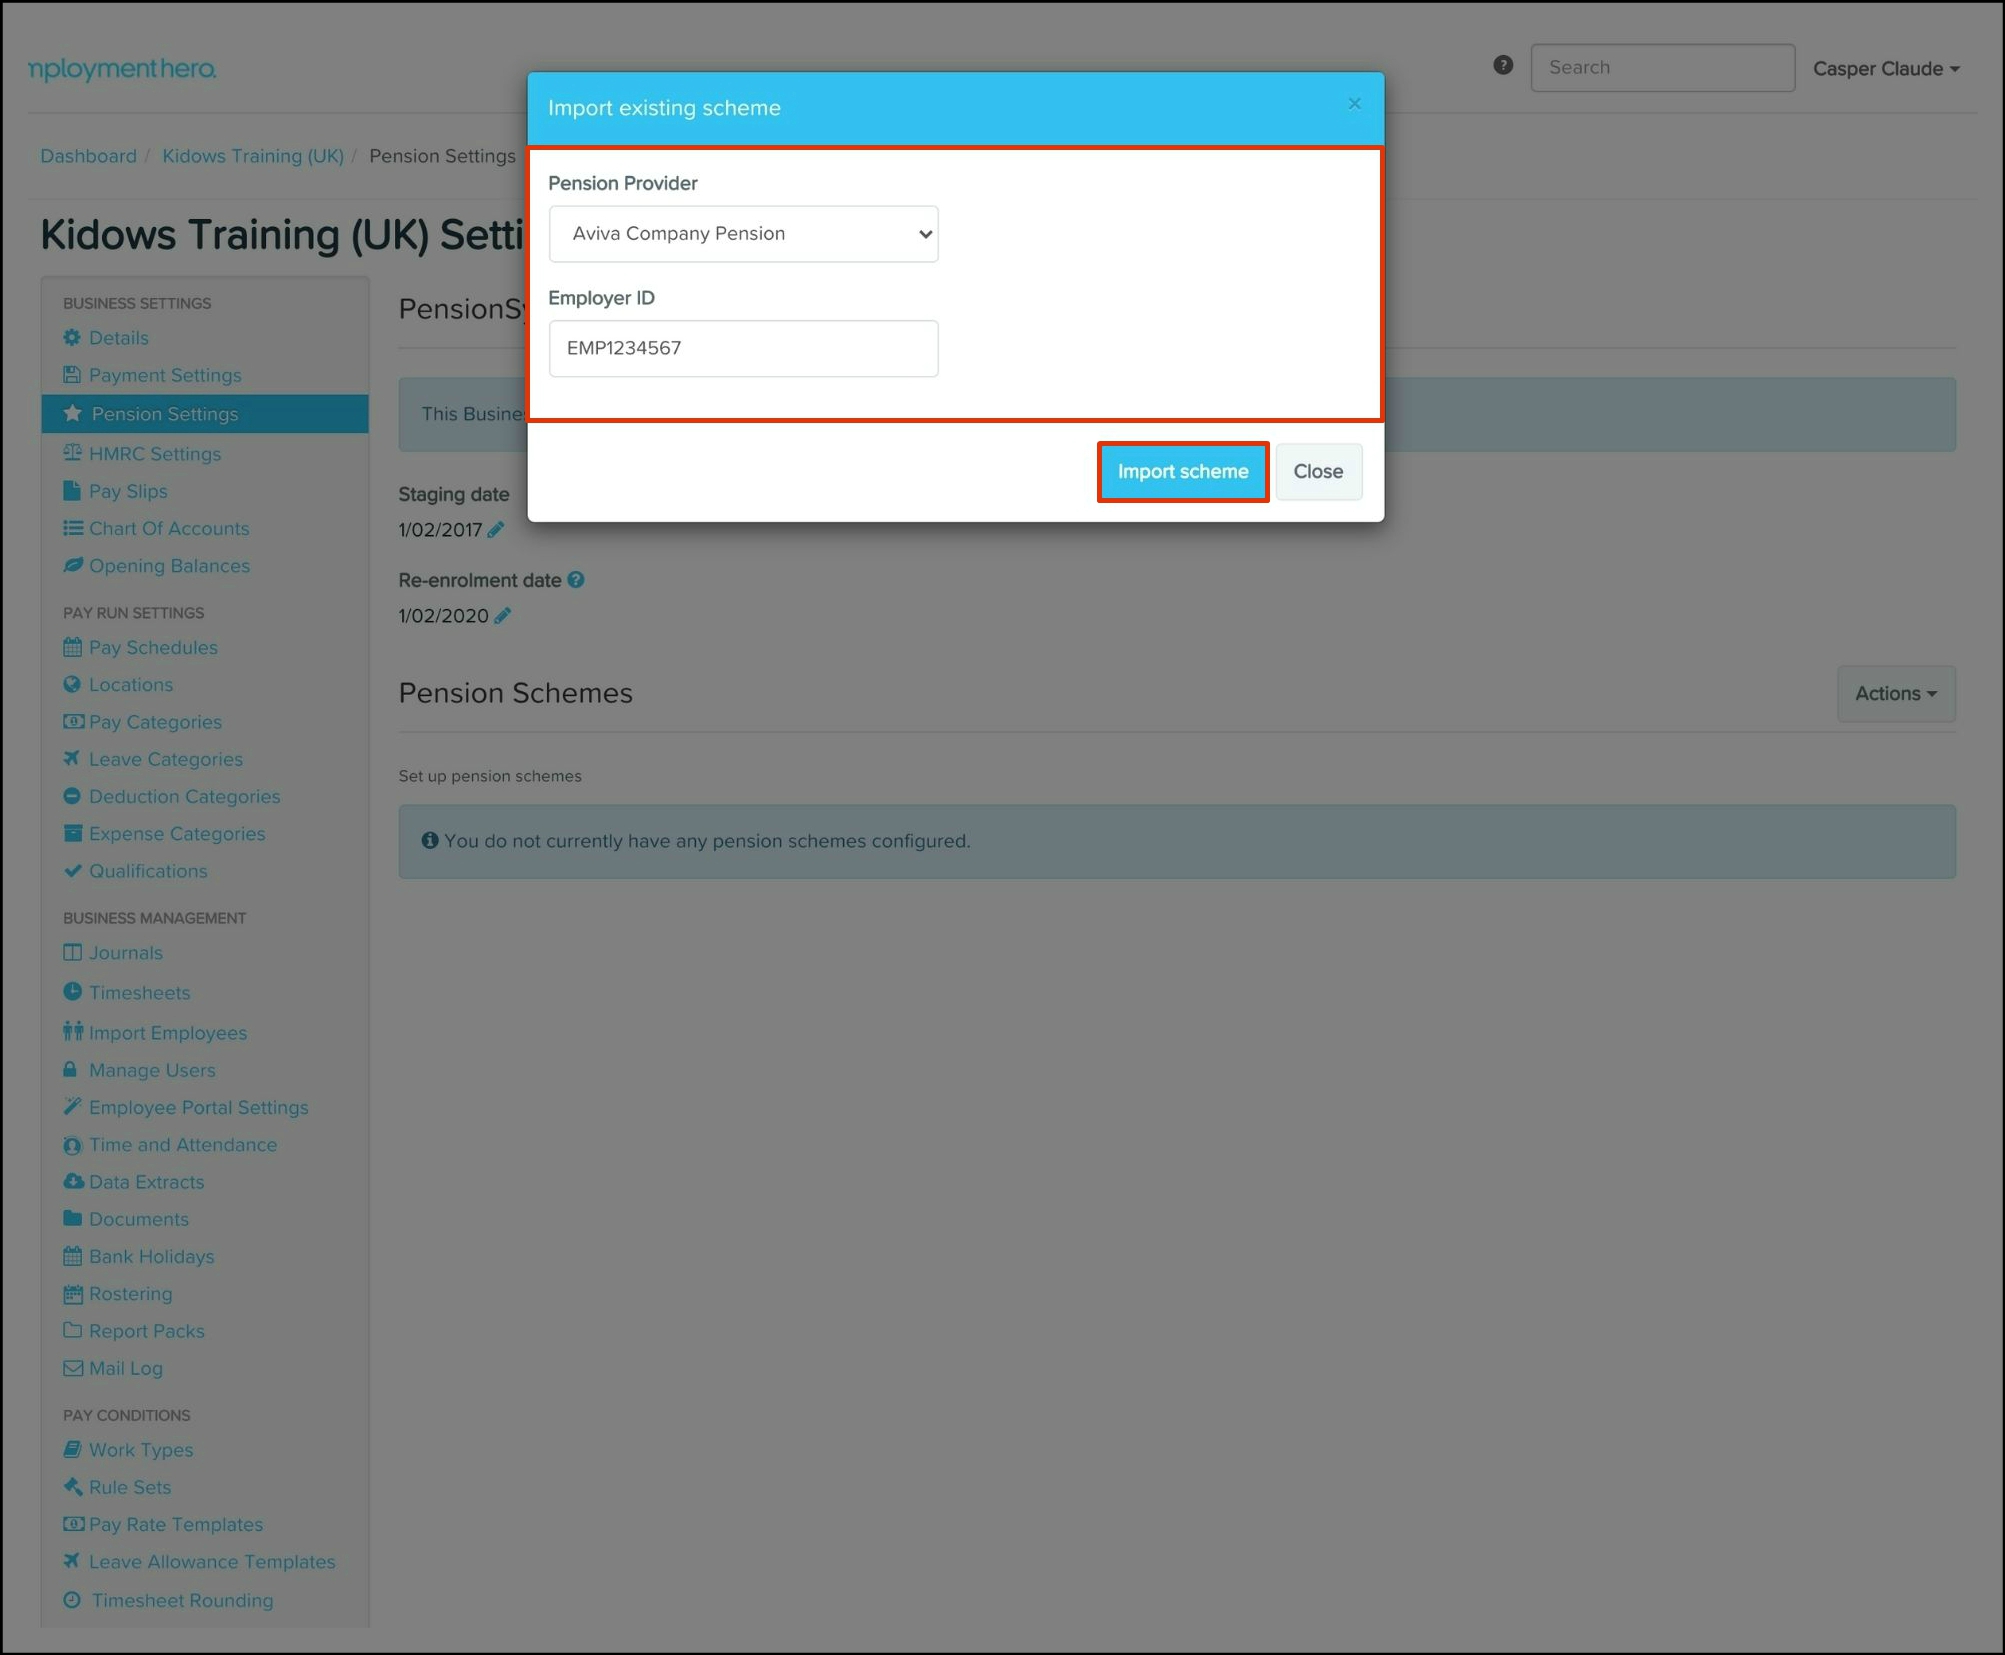Click the Employer ID text field
This screenshot has width=2005, height=1655.
[x=743, y=348]
